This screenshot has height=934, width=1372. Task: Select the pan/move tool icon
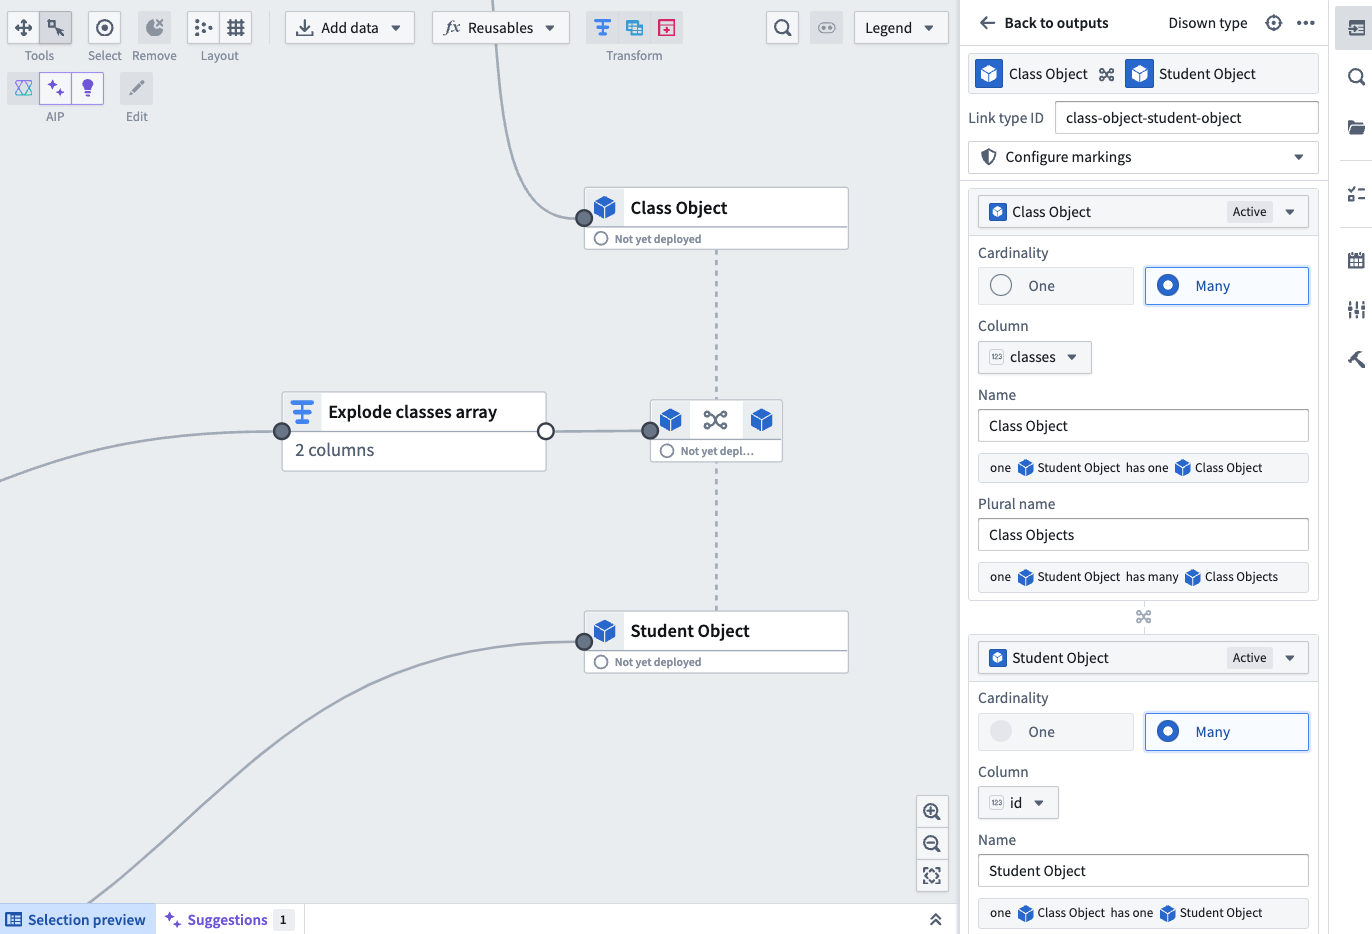(x=23, y=28)
